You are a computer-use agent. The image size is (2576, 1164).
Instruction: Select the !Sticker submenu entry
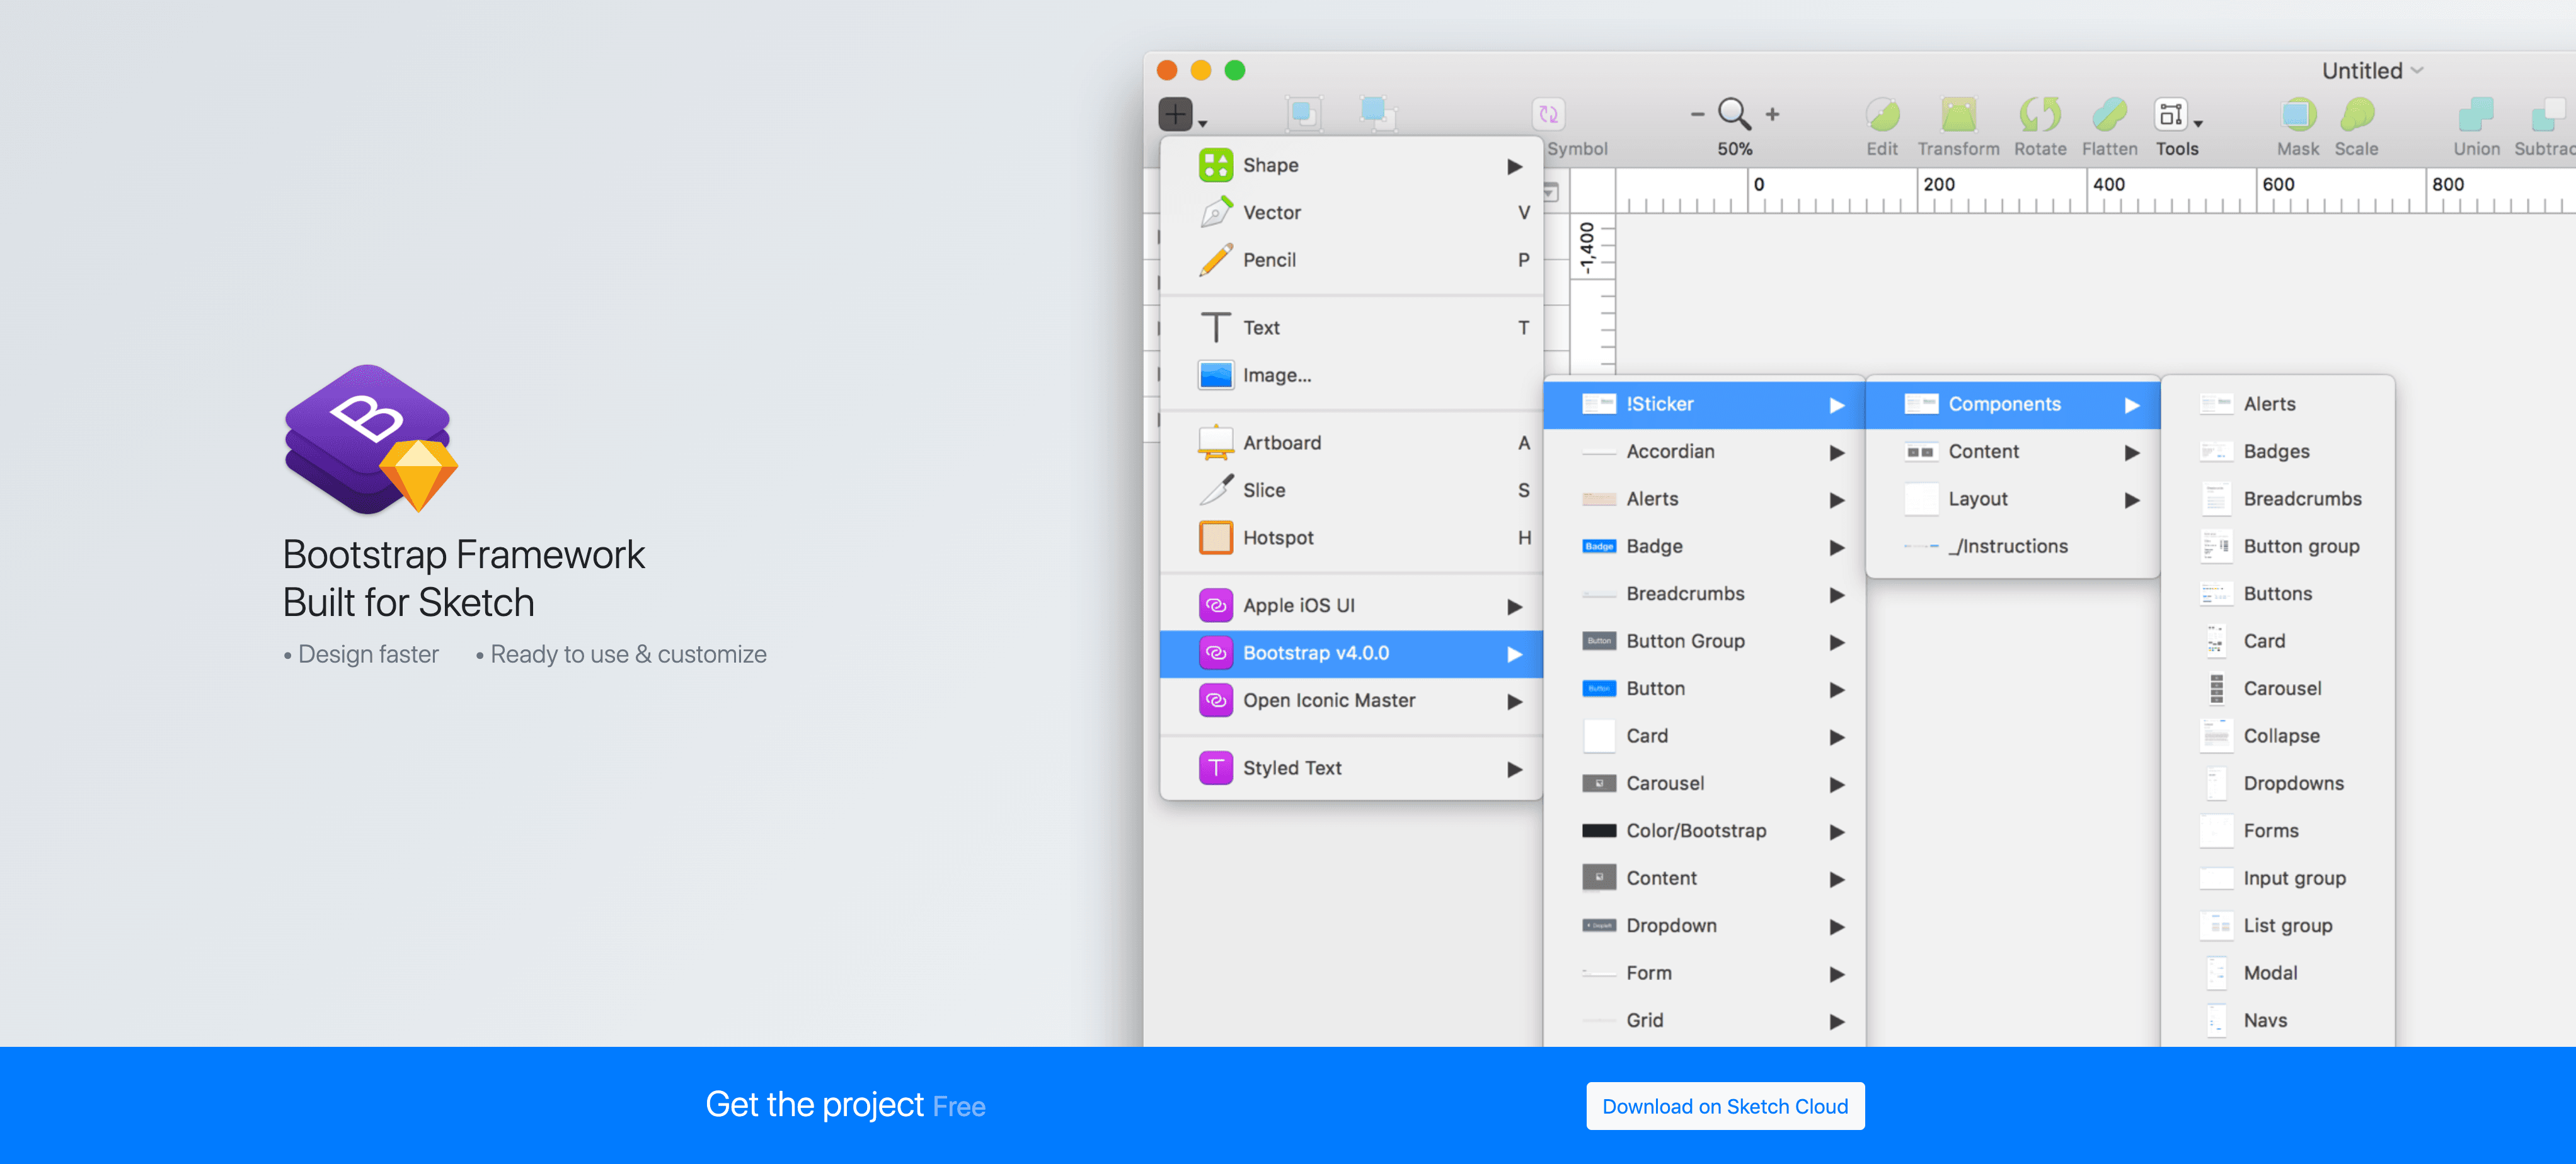pos(1704,404)
